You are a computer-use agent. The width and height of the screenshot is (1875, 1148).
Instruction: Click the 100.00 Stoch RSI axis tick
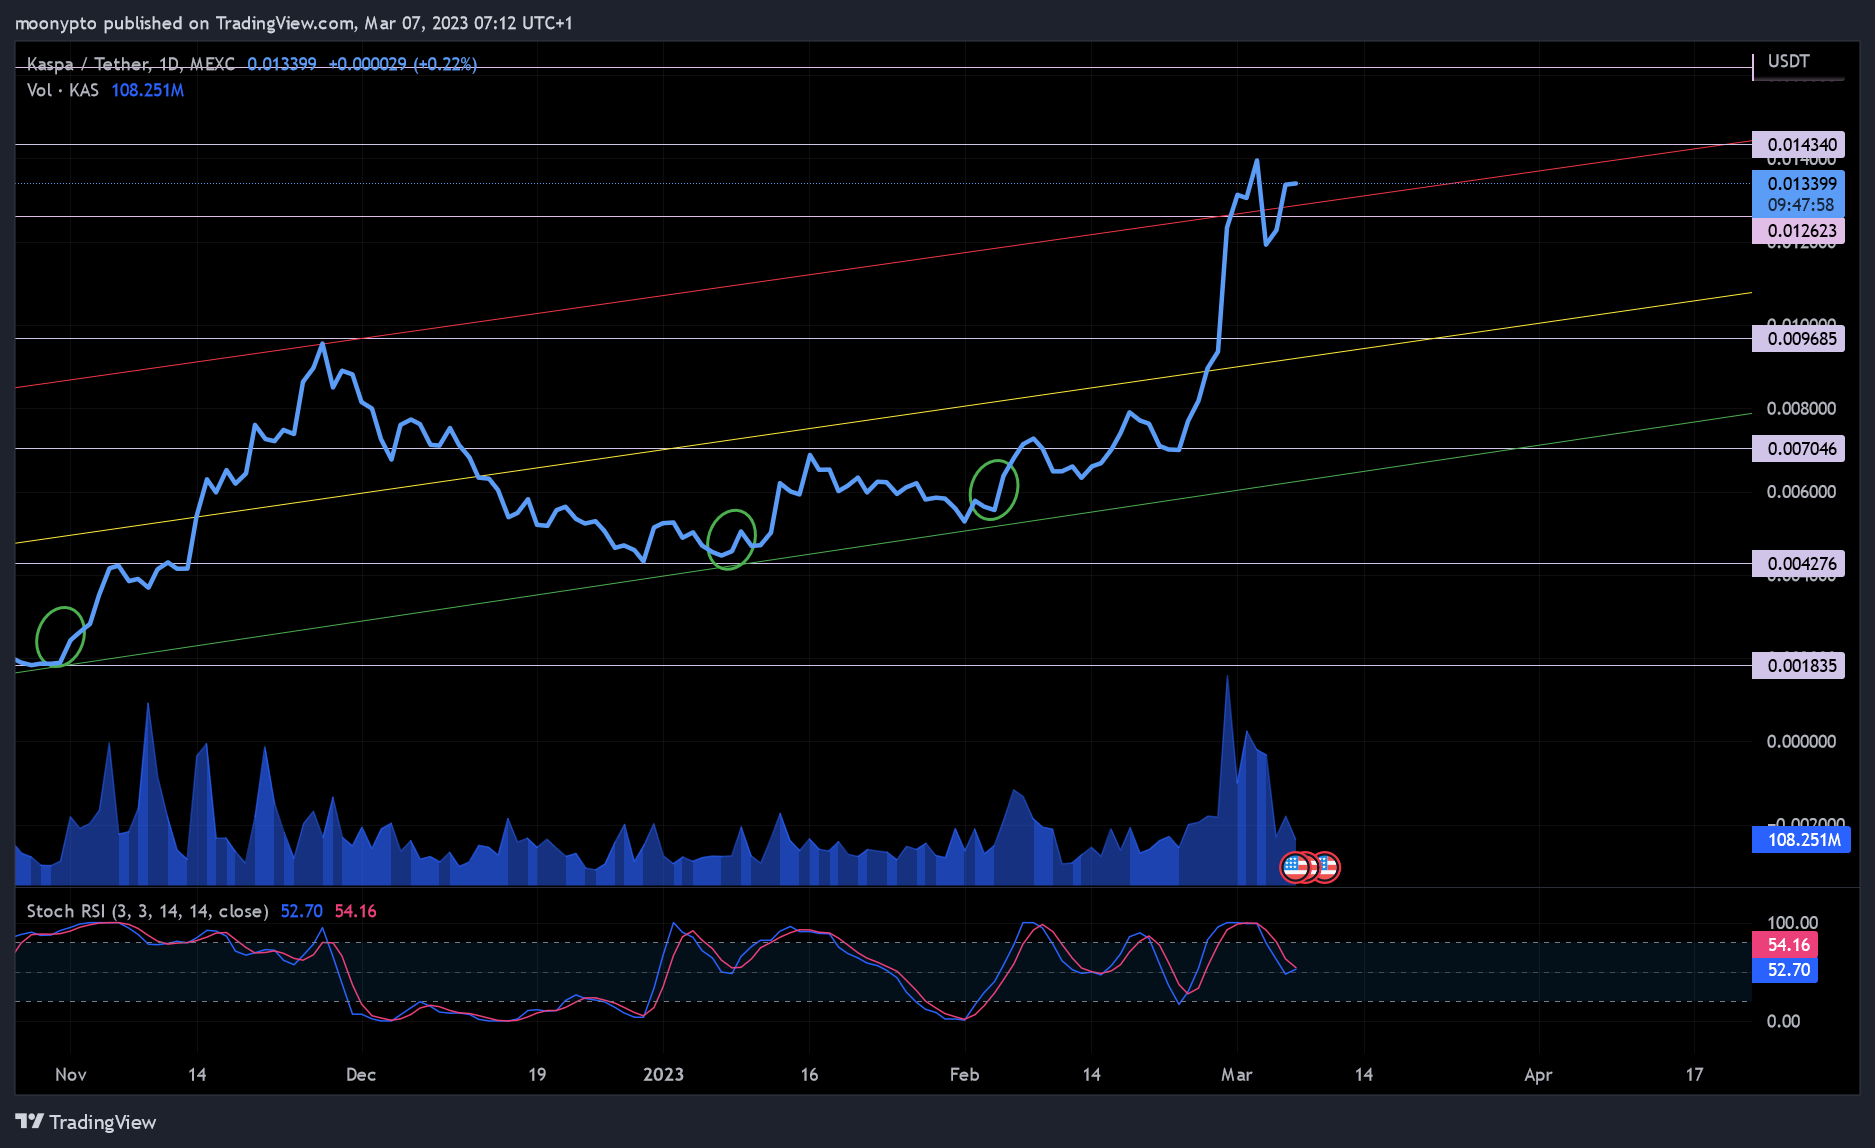(1793, 923)
